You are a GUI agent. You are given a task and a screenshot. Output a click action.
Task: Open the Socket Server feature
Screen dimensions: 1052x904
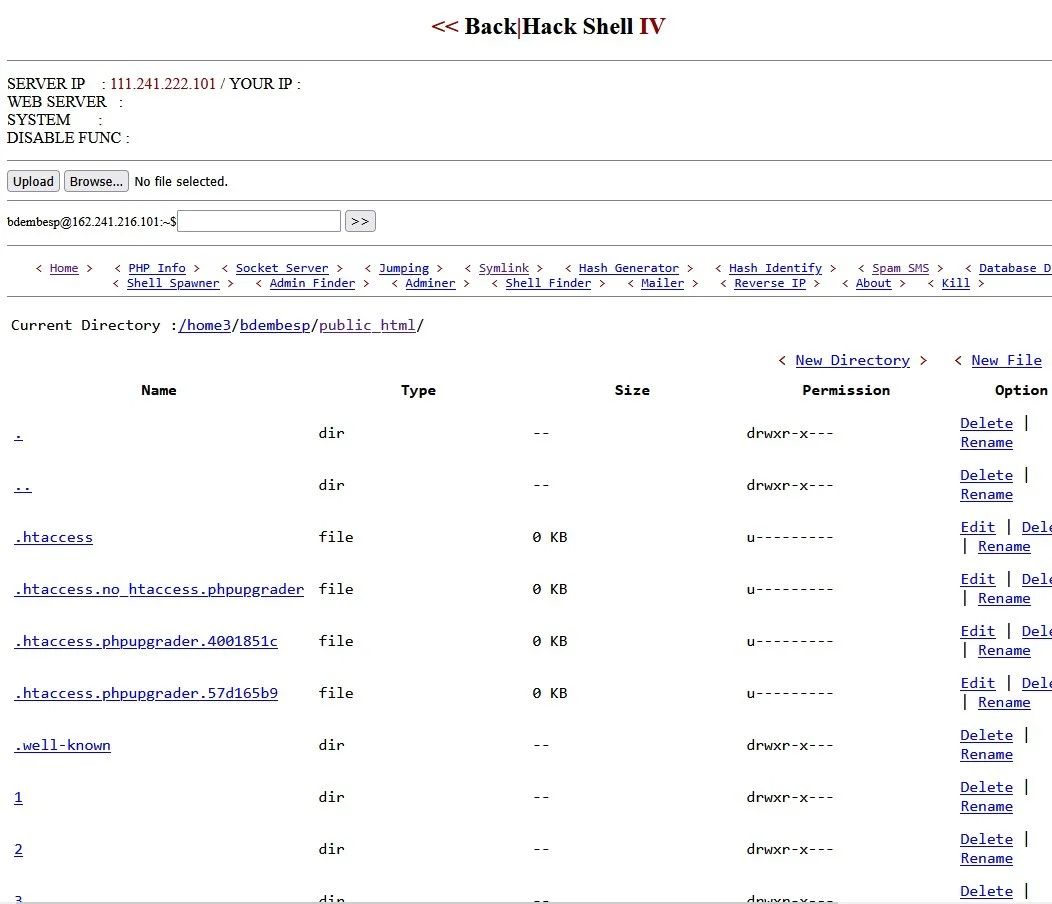pos(281,268)
